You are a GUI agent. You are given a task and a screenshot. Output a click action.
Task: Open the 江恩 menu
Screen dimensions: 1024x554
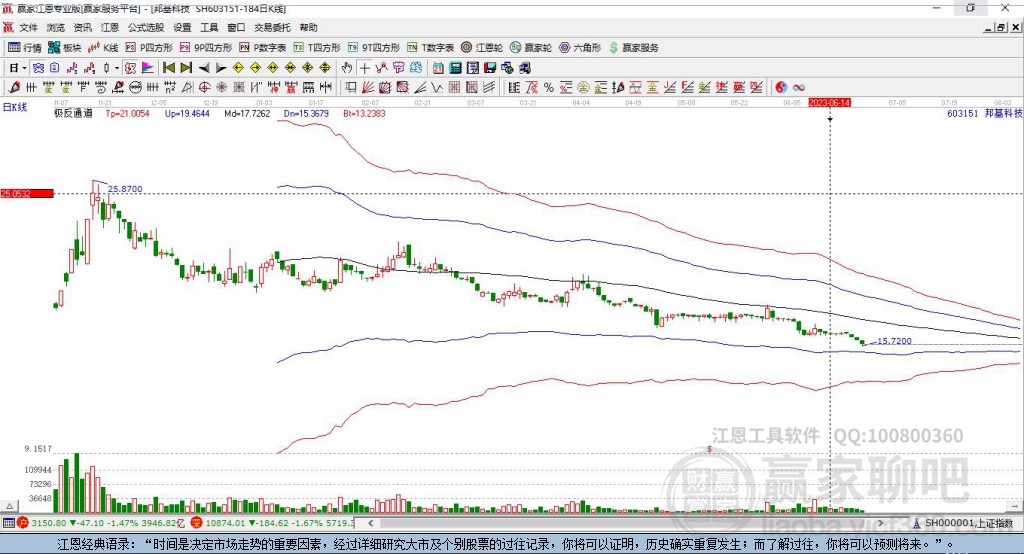coord(110,27)
